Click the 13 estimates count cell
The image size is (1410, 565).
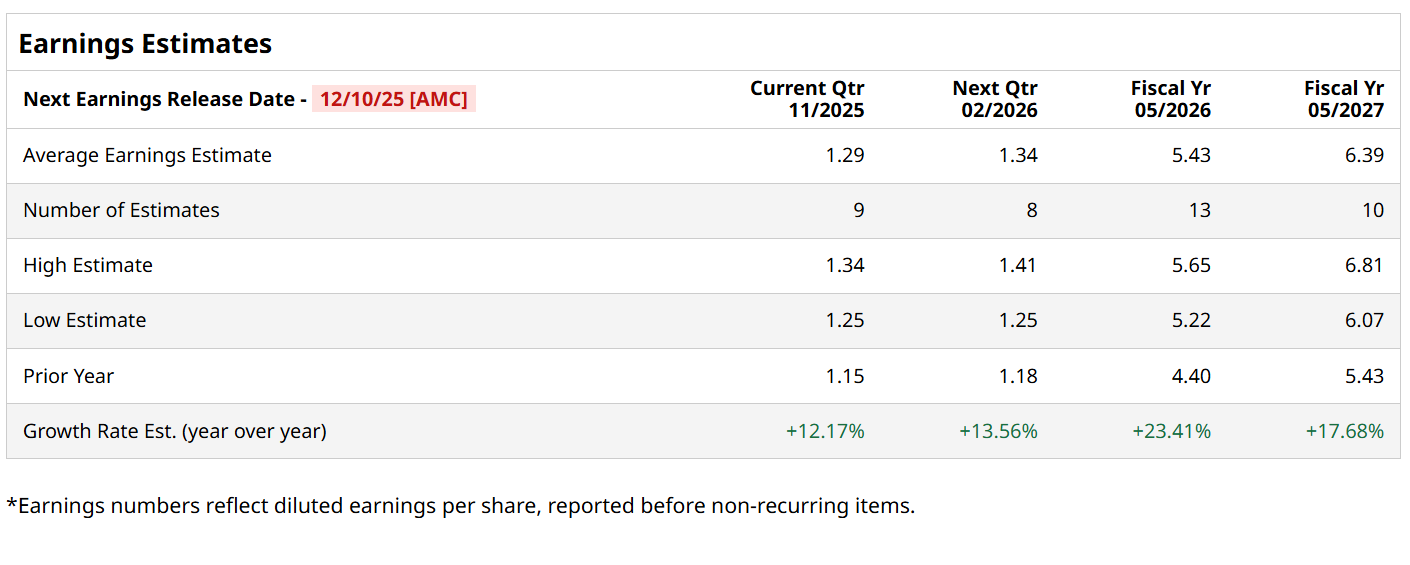pyautogui.click(x=1200, y=210)
